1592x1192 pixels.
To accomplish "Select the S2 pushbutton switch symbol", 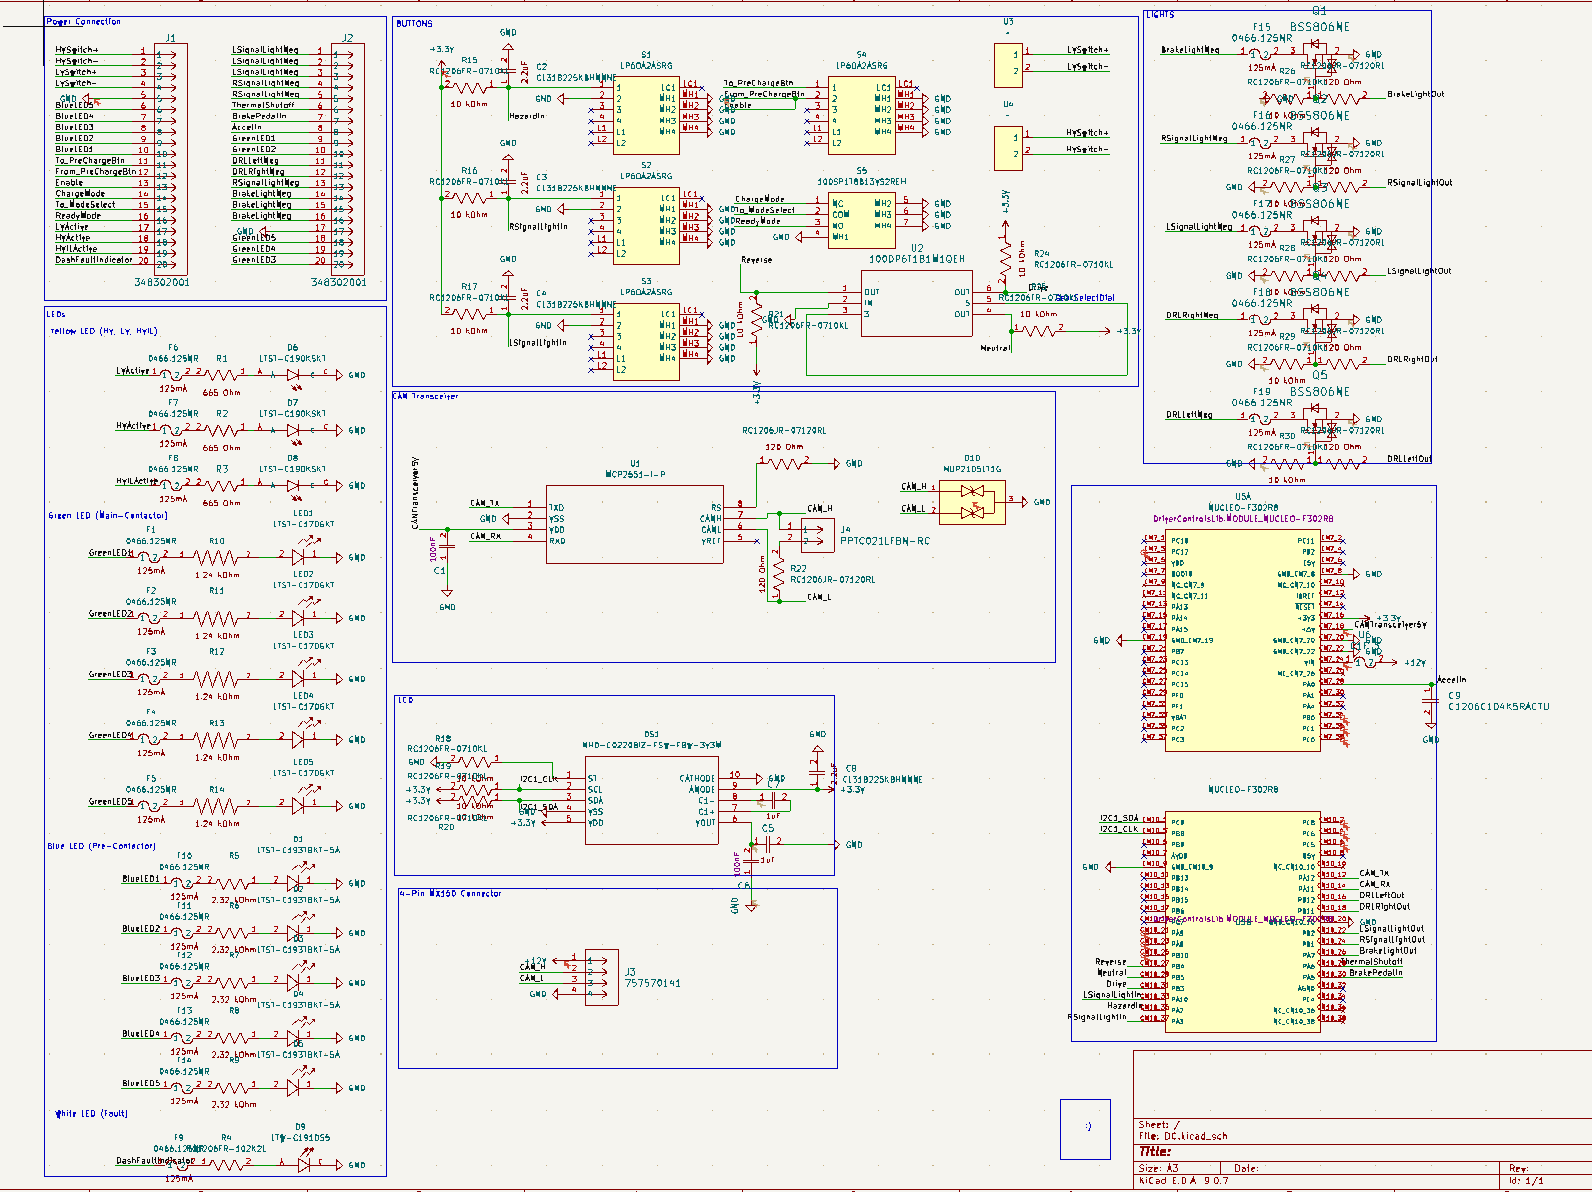I will 646,225.
